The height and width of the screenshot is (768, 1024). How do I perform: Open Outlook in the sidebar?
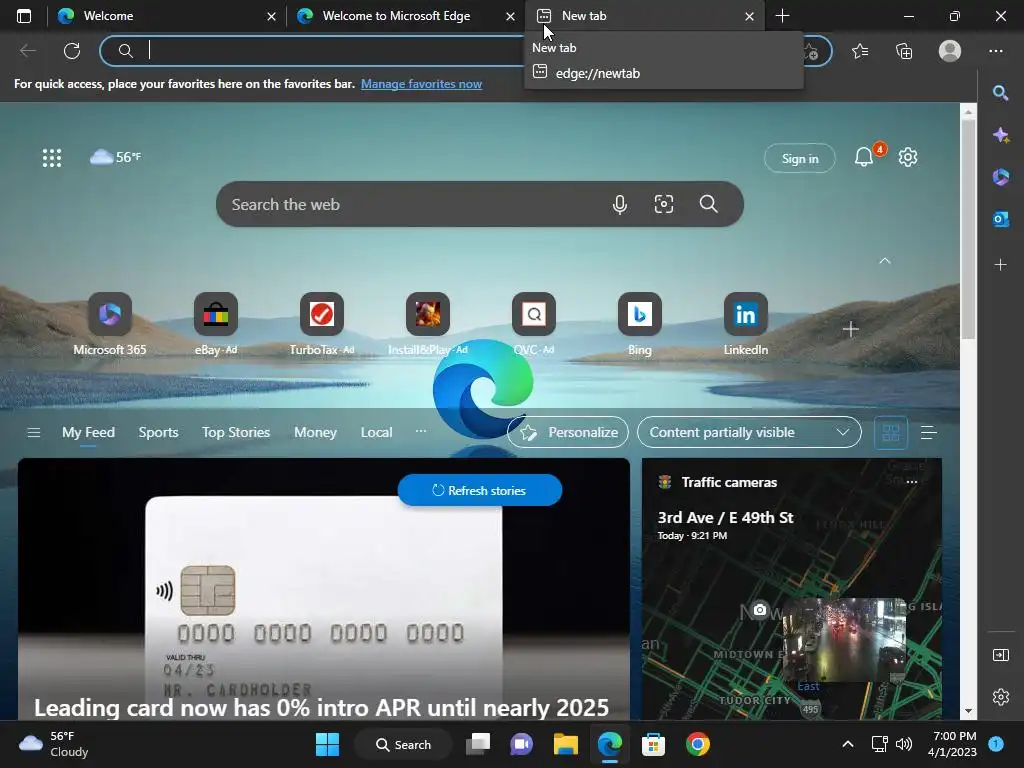[1000, 219]
